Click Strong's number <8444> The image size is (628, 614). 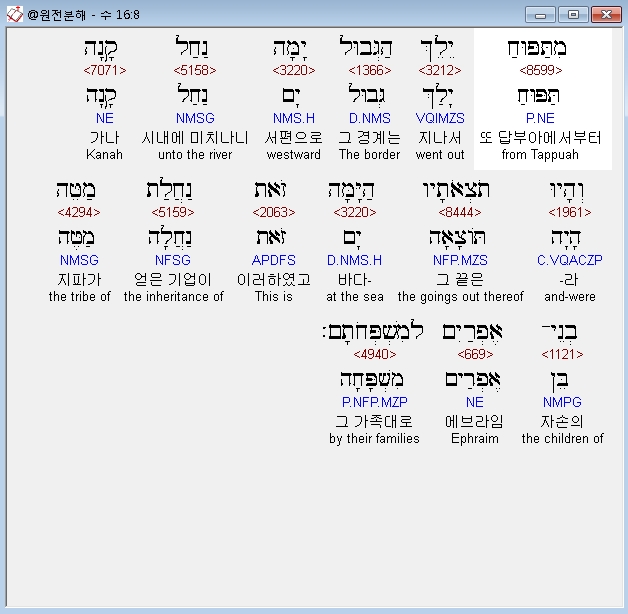coord(460,212)
